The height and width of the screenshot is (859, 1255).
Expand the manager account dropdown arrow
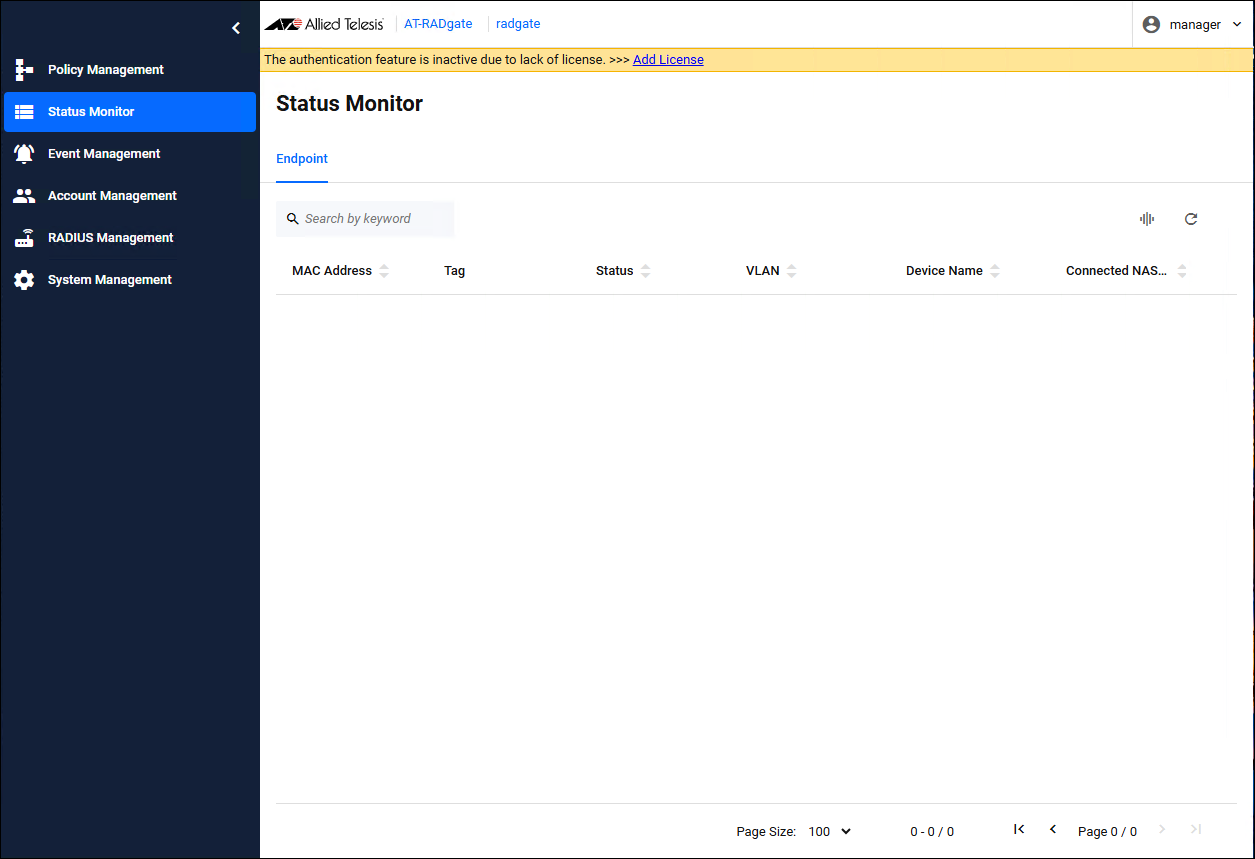pos(1237,24)
